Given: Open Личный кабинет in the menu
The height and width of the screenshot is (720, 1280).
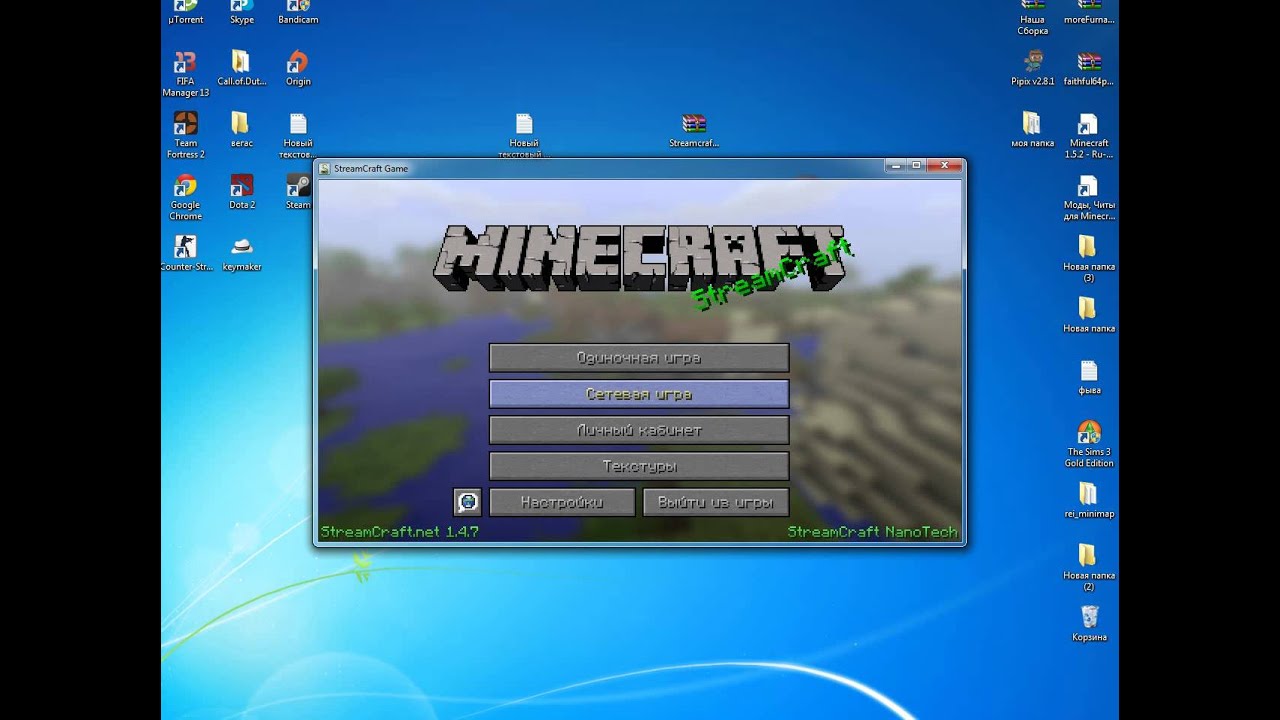Looking at the screenshot, I should click(639, 430).
